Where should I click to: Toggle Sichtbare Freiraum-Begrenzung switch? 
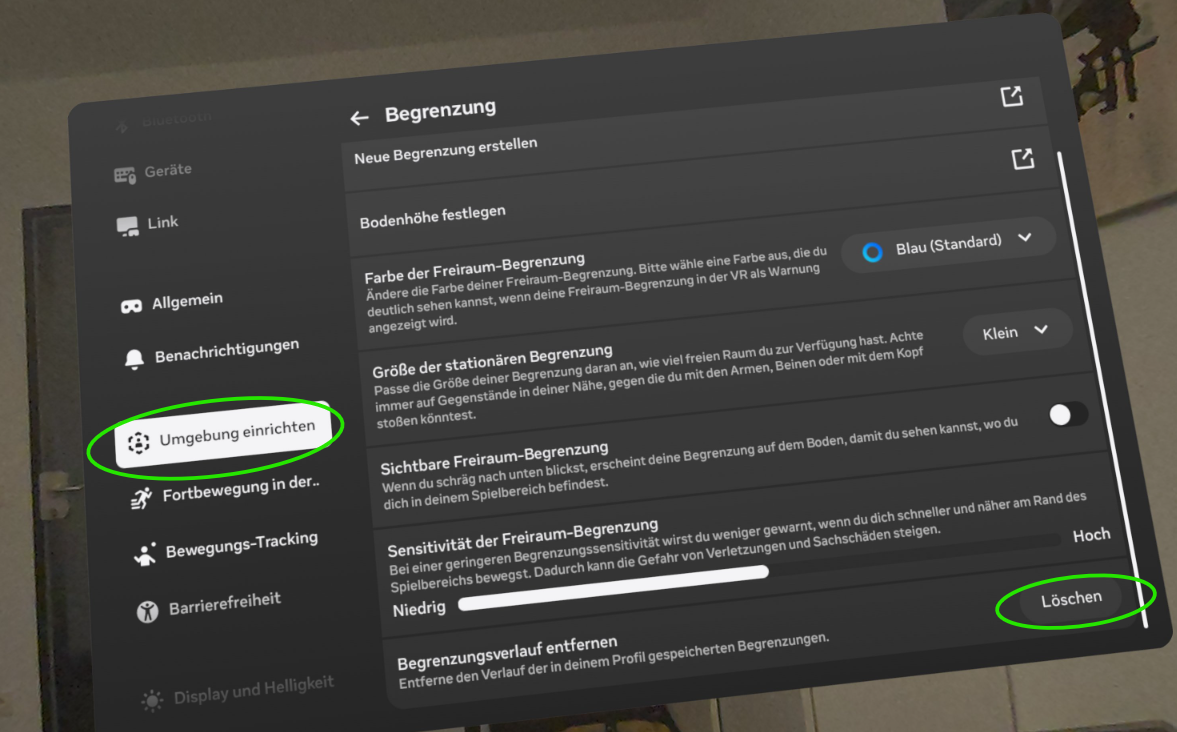[x=1068, y=414]
